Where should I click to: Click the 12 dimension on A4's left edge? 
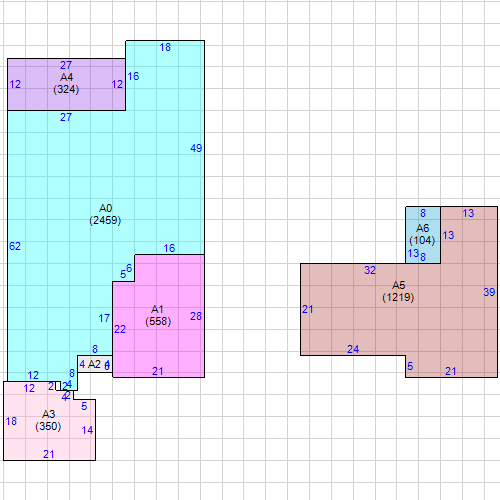15,84
